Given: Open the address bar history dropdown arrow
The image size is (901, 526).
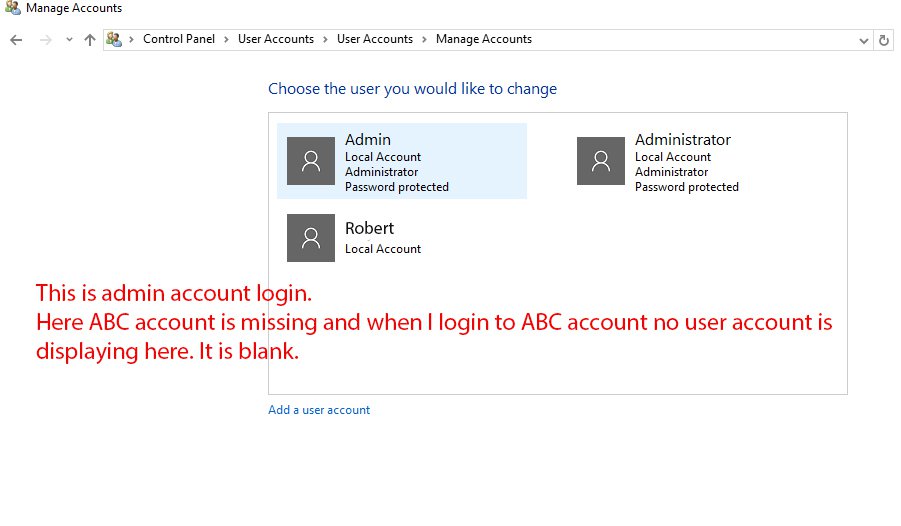Looking at the screenshot, I should 864,40.
